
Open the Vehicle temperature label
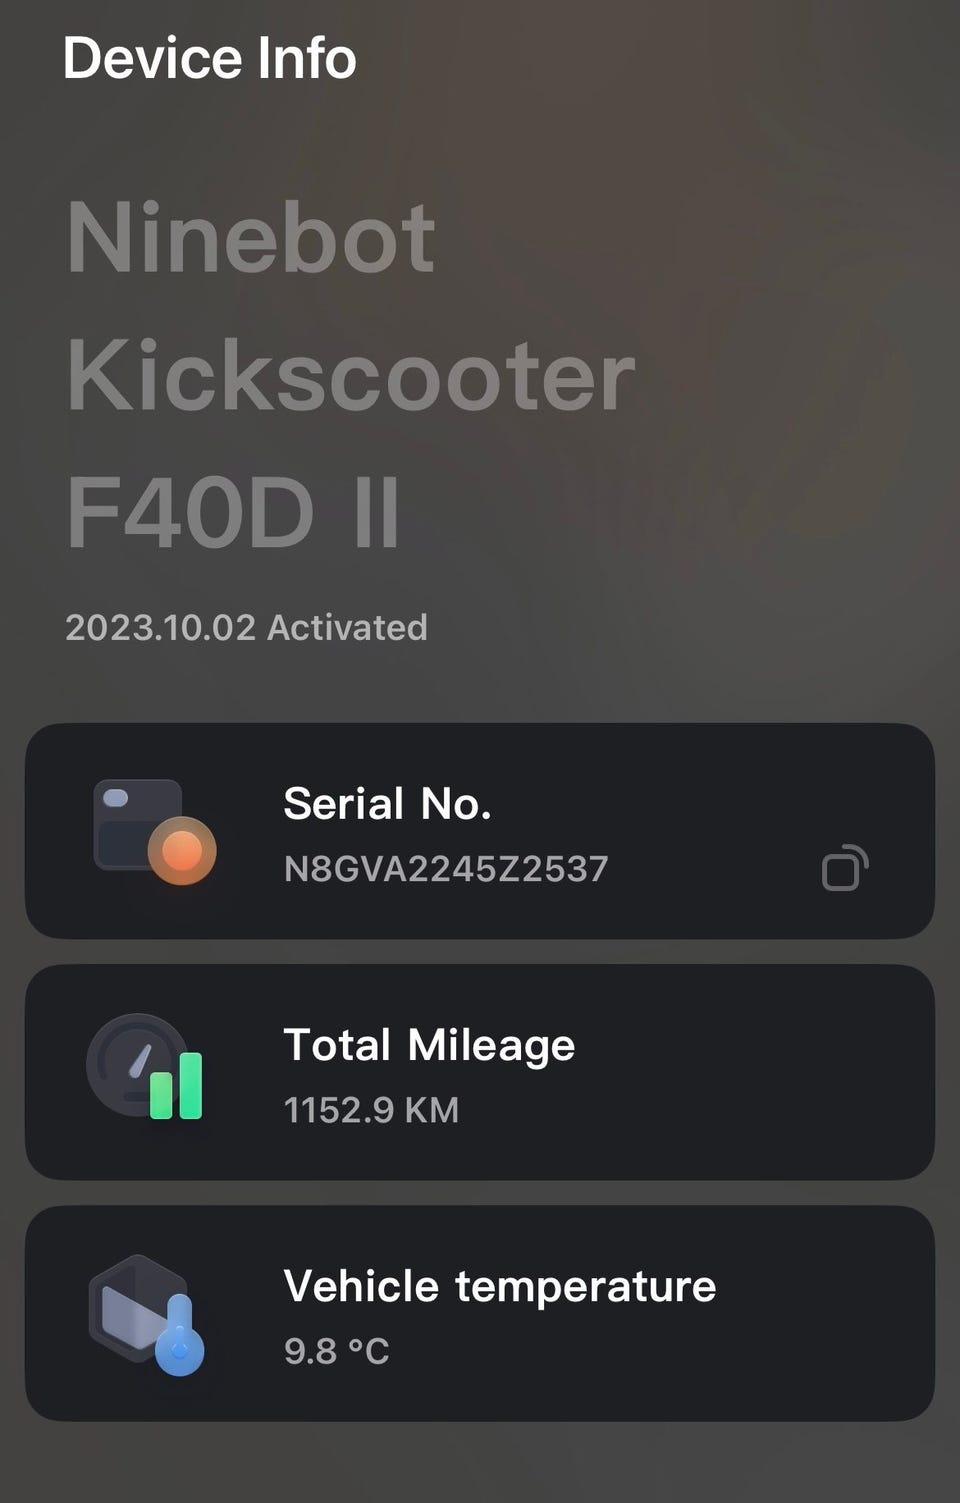click(x=500, y=1286)
